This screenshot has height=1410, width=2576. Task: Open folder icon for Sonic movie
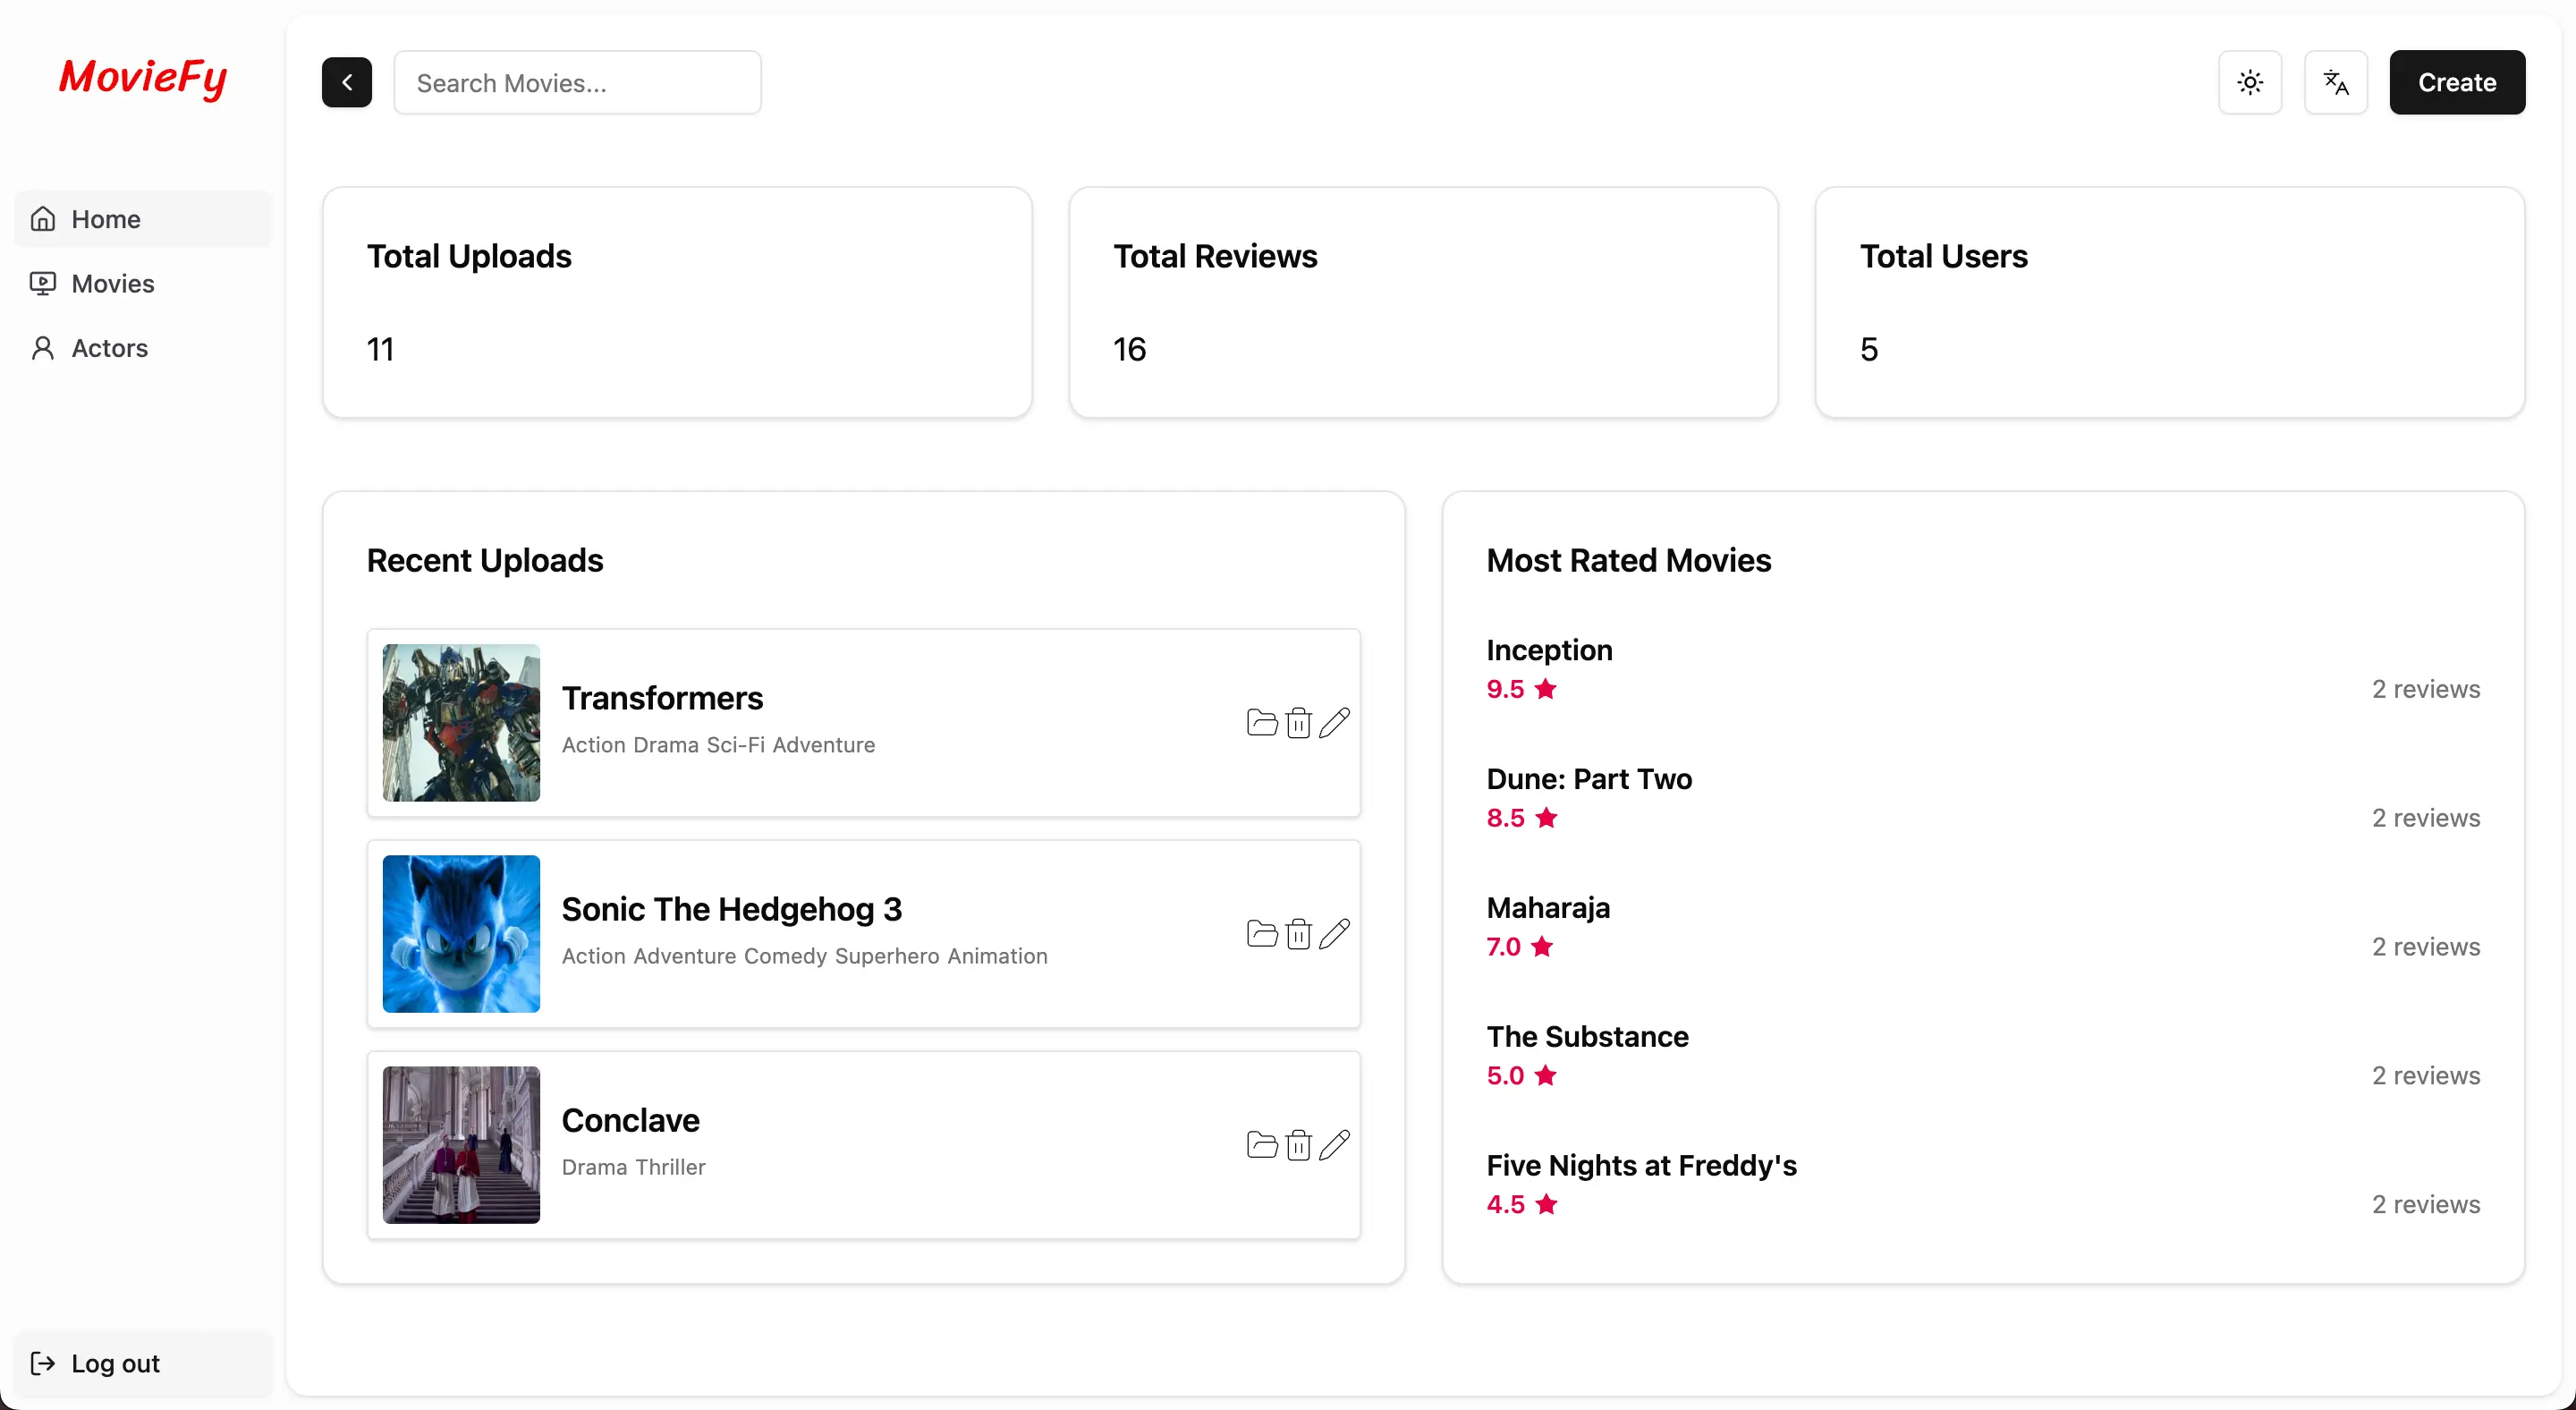(x=1262, y=933)
